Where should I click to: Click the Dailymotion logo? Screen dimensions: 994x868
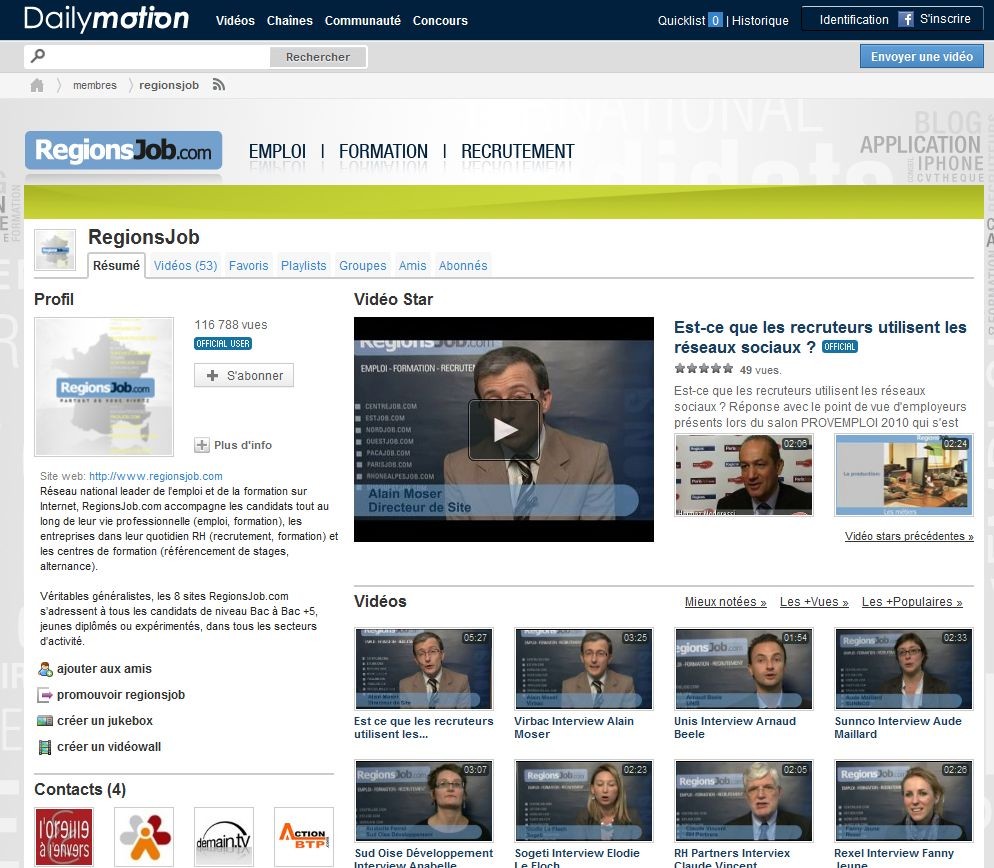[x=106, y=19]
